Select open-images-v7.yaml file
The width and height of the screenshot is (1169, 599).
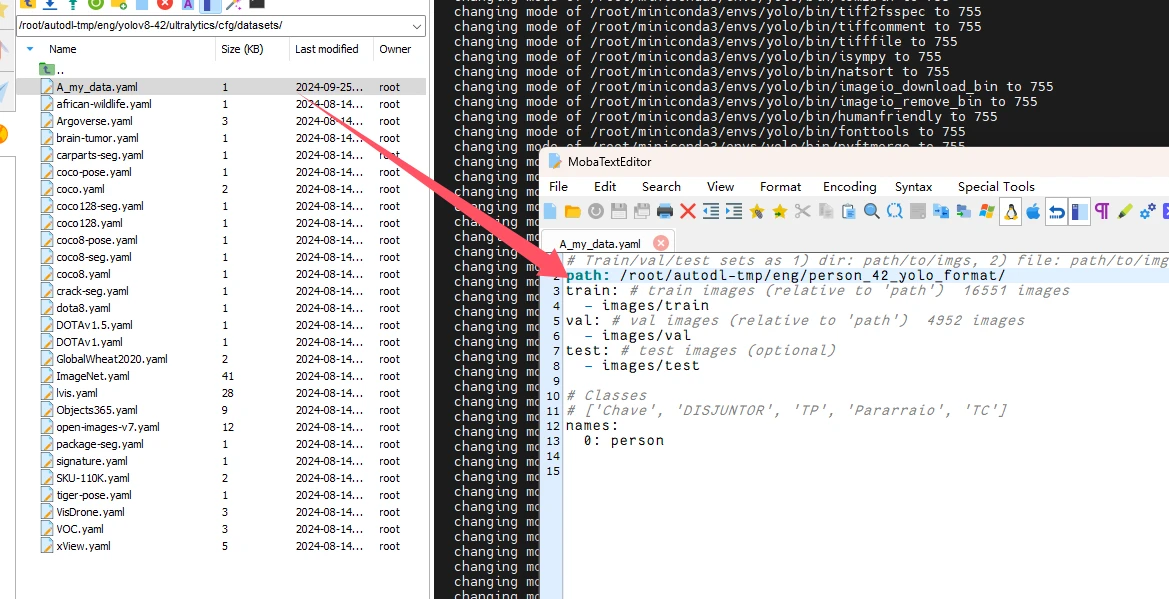[108, 427]
